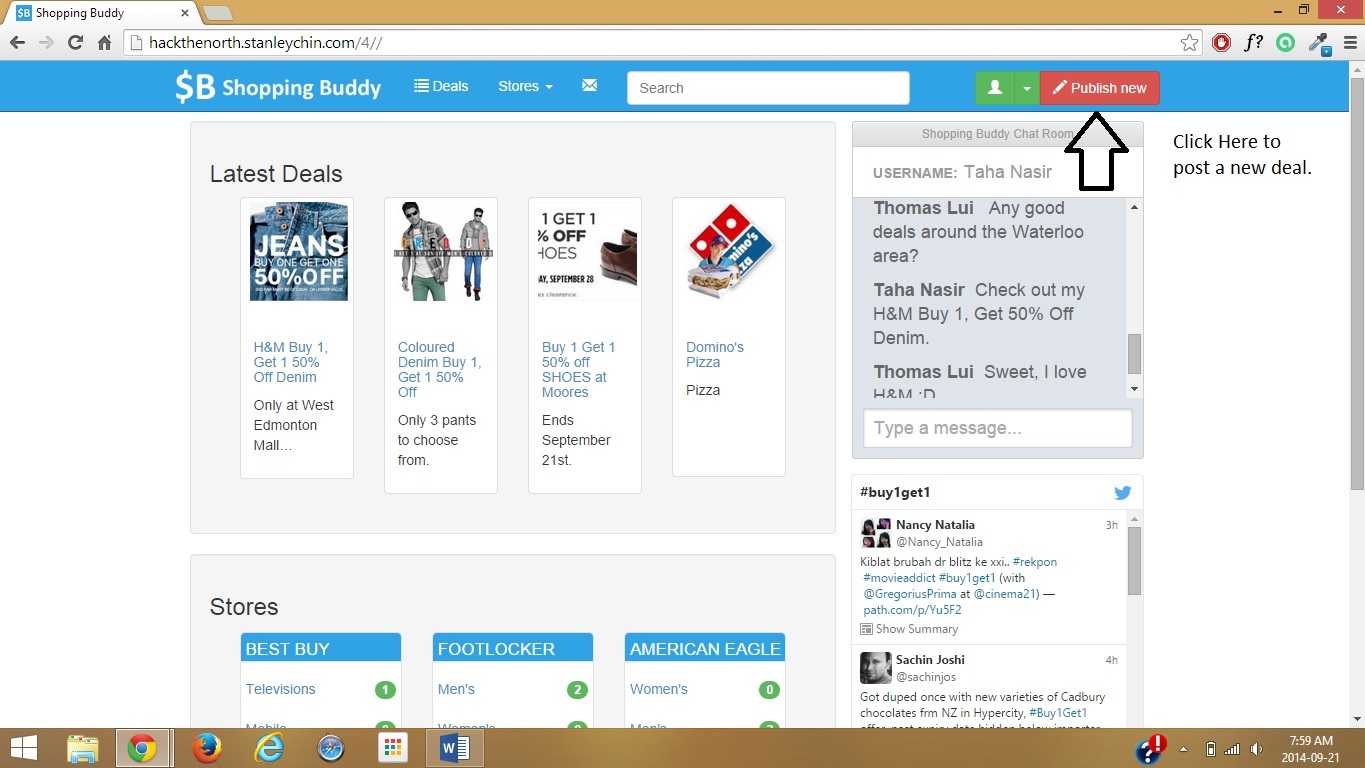Open the Twitter bird icon
The height and width of the screenshot is (768, 1365).
1123,493
